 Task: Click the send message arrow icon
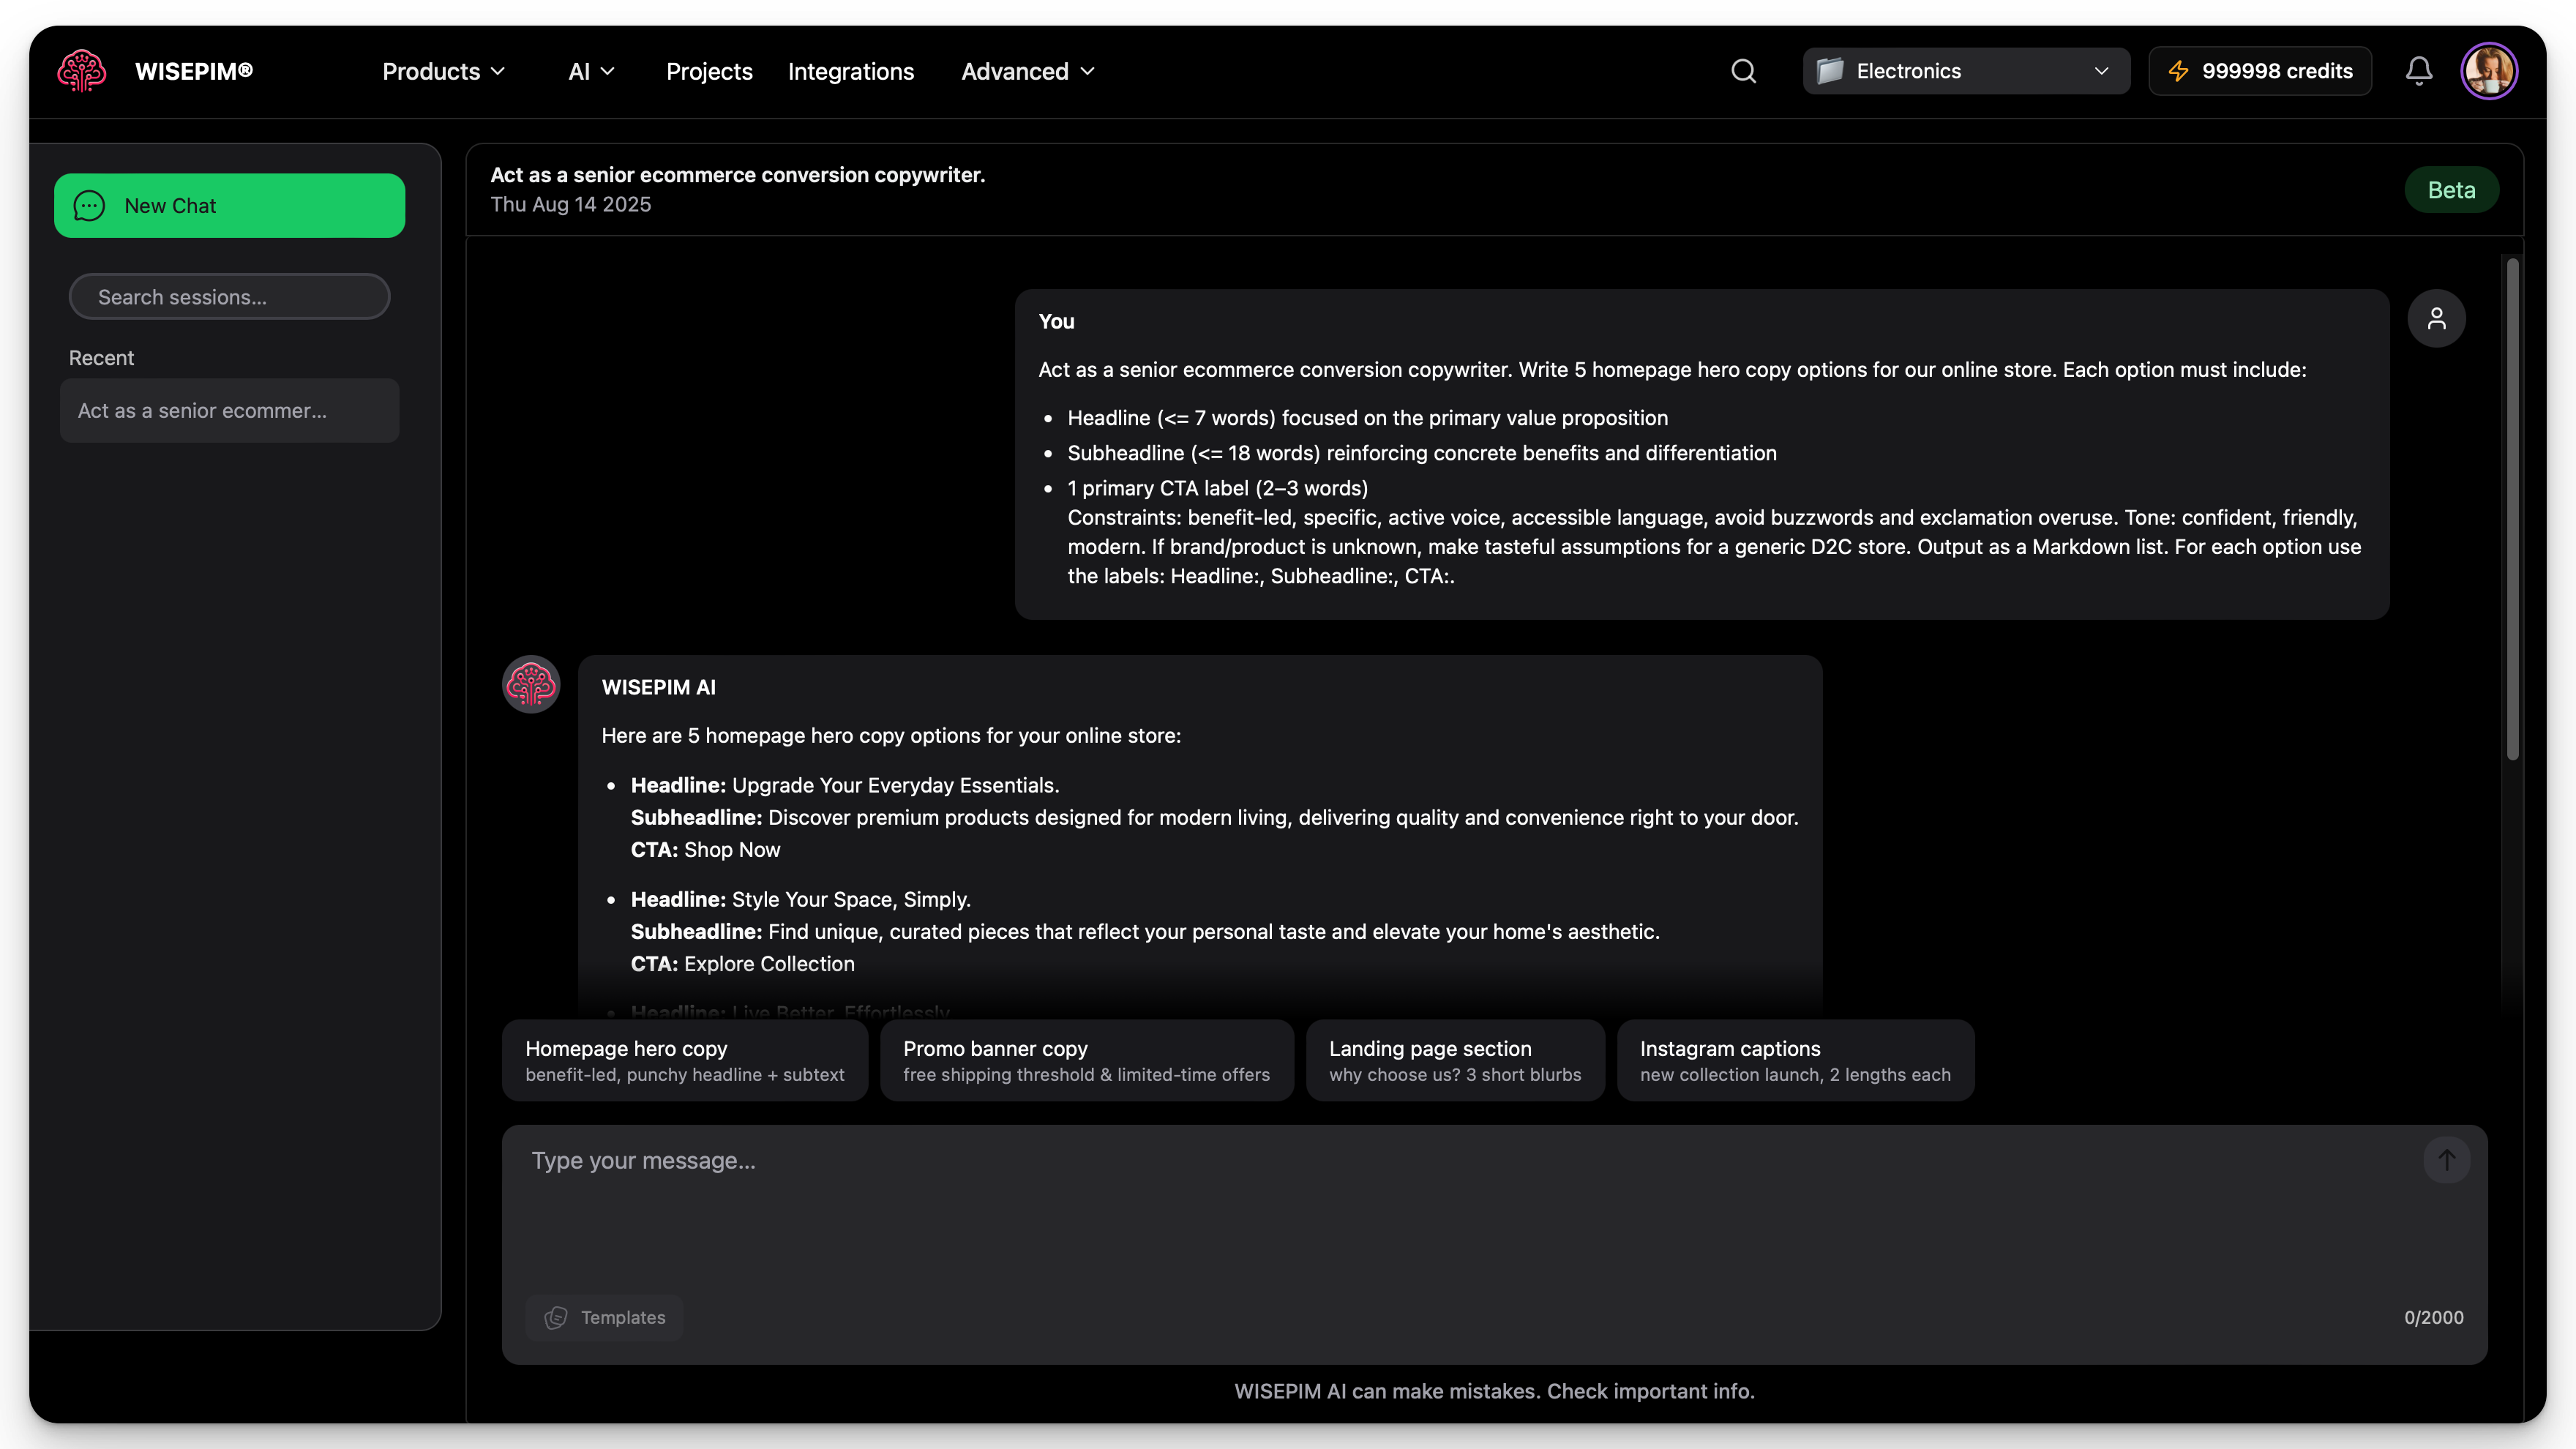2446,1160
